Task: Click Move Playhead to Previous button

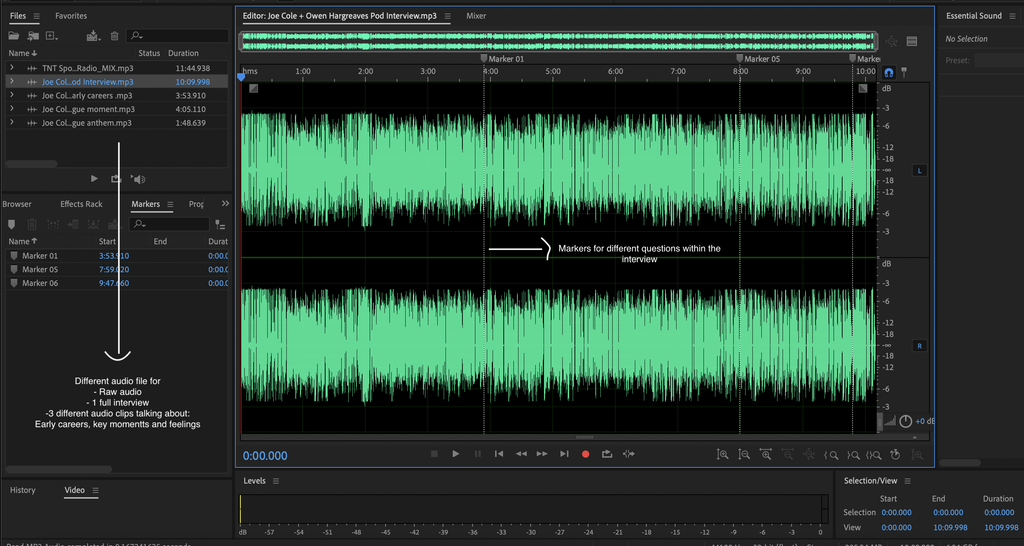Action: 499,454
